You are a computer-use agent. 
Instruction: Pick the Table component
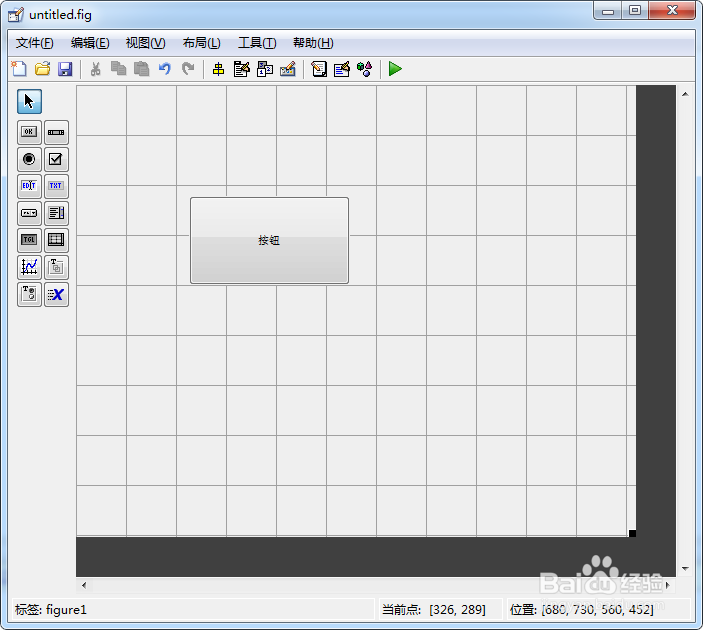click(56, 240)
